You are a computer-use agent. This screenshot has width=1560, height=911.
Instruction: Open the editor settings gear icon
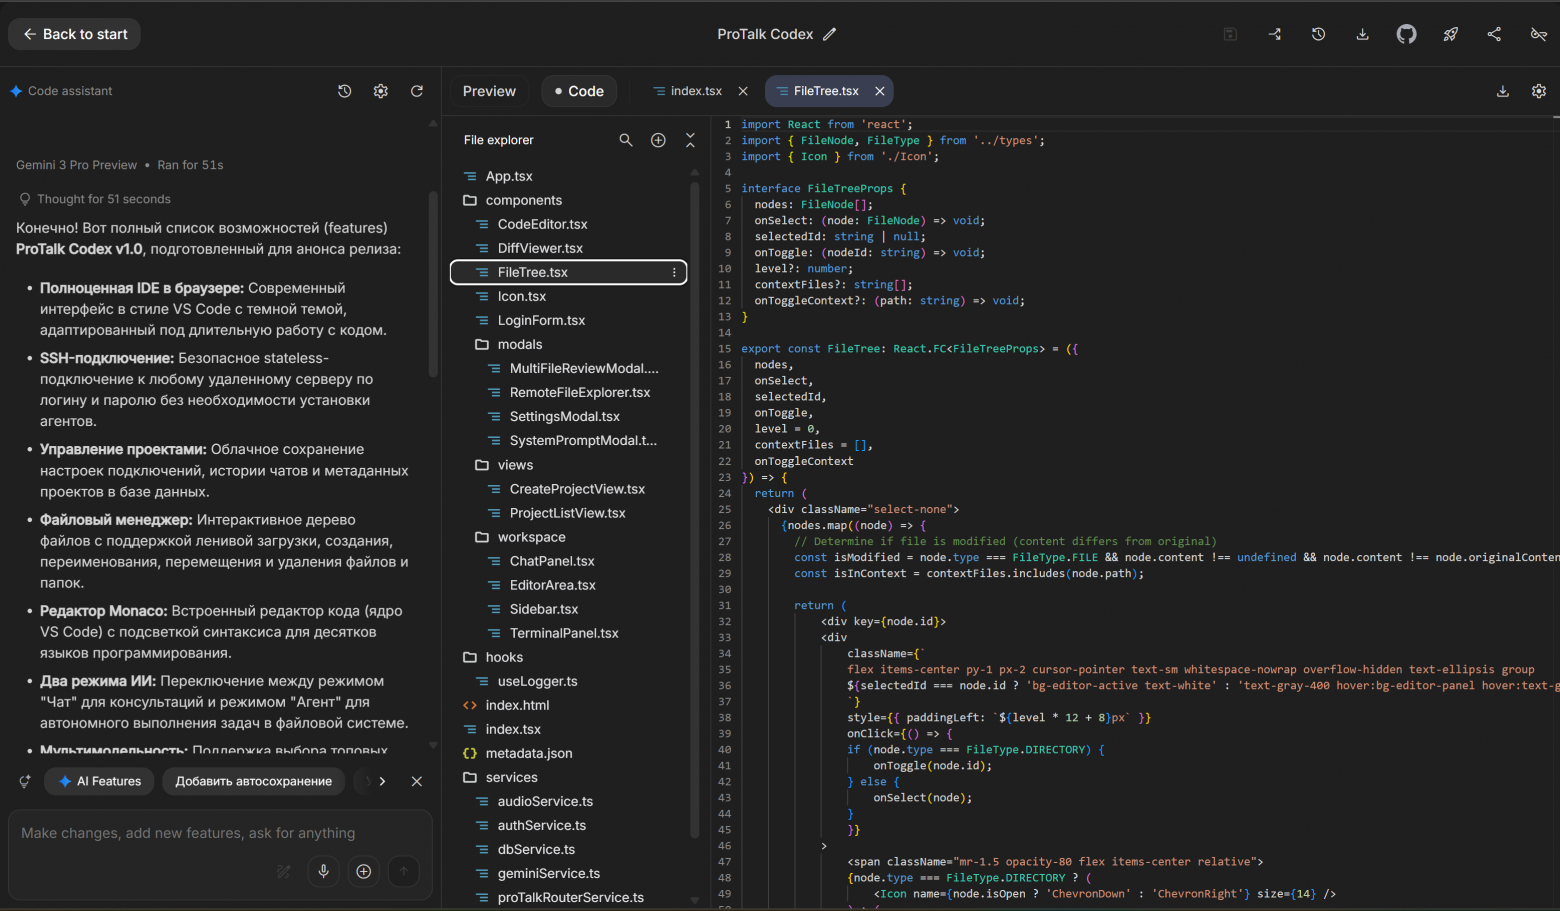click(x=1539, y=91)
